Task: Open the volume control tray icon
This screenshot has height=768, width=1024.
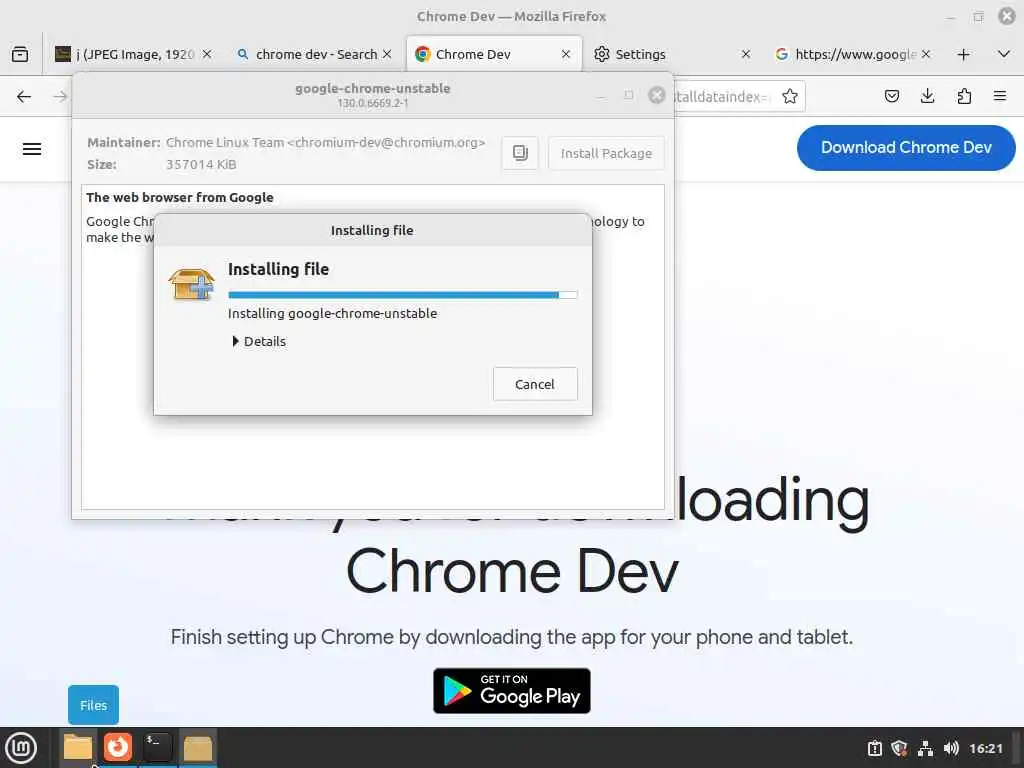Action: [951, 748]
